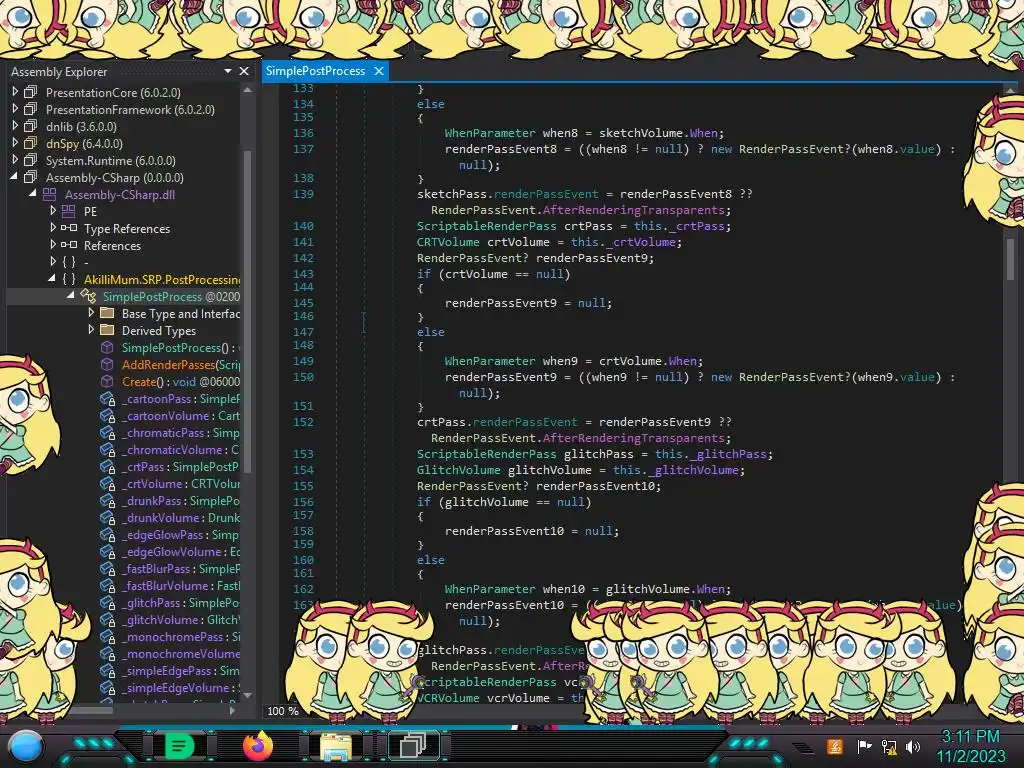Click the Derived Types folder icon
The width and height of the screenshot is (1024, 768).
point(107,330)
